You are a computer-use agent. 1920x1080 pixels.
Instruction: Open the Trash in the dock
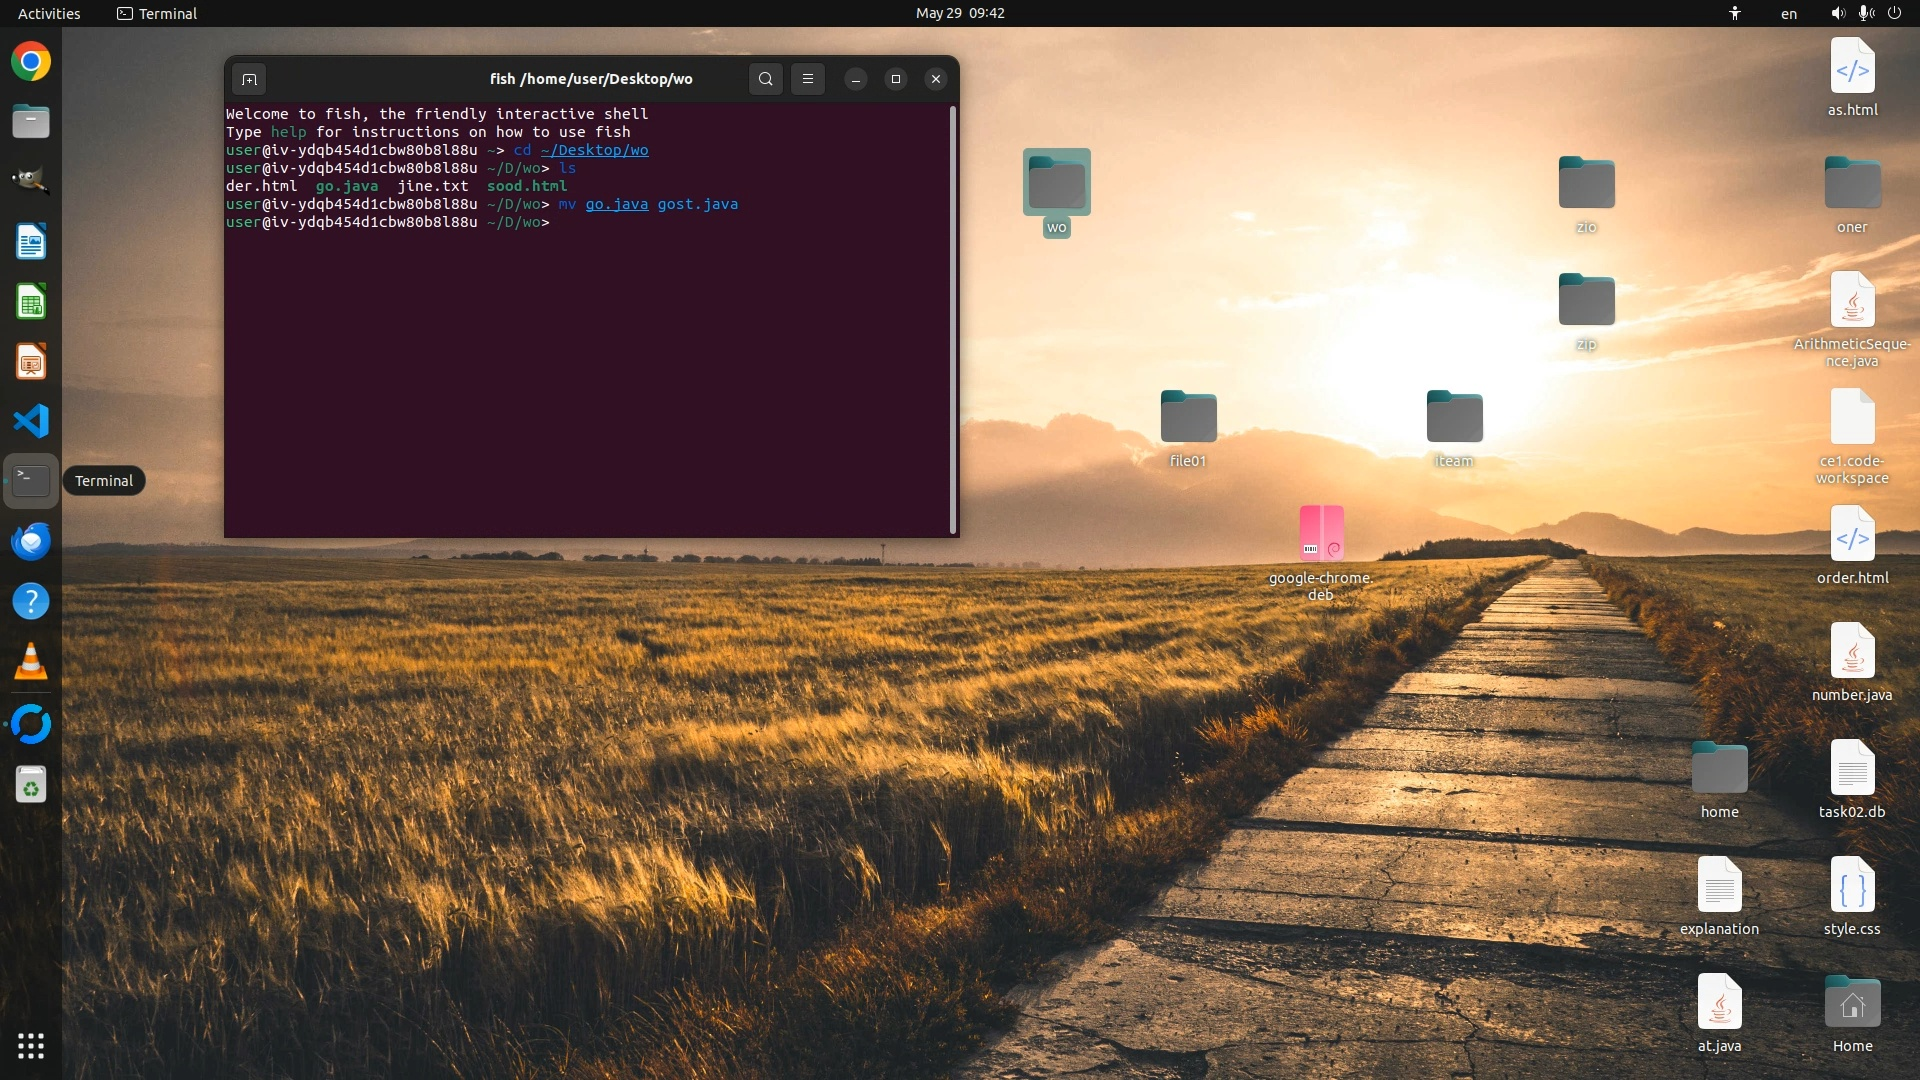pos(31,785)
